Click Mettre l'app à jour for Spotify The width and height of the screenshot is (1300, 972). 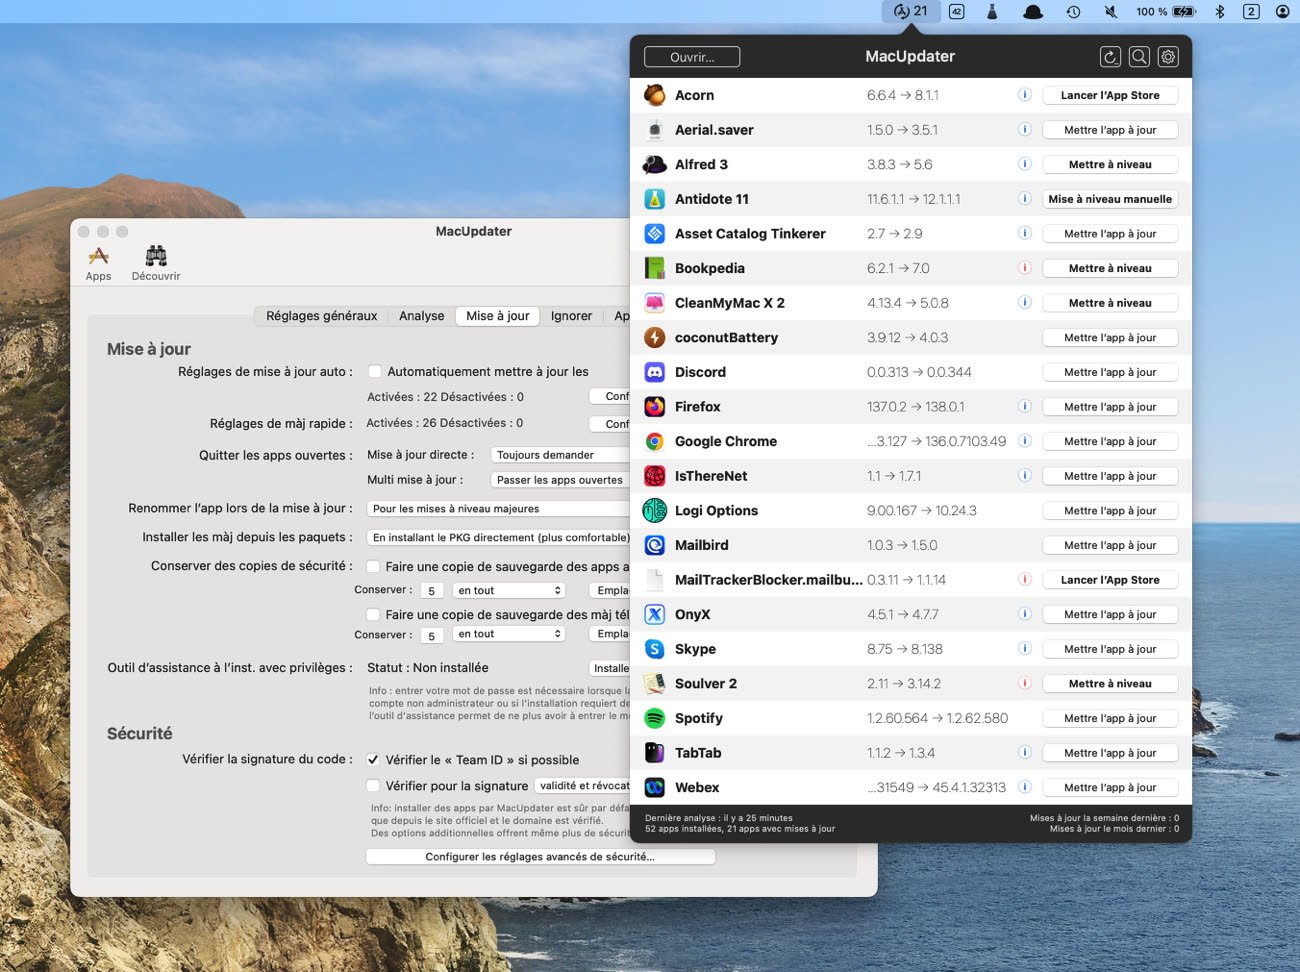1110,718
